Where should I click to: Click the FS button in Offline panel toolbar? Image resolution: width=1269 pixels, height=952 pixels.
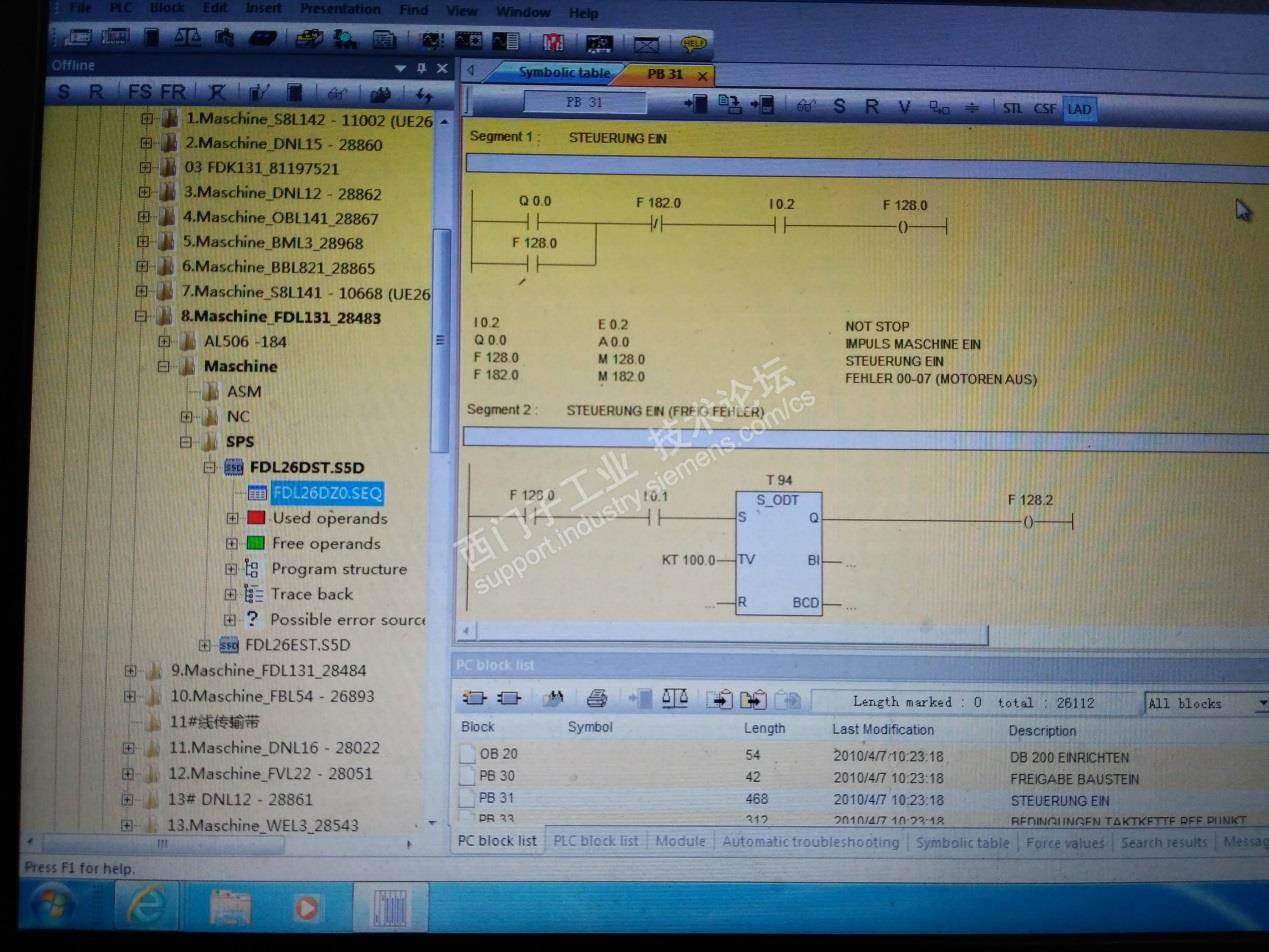(140, 92)
